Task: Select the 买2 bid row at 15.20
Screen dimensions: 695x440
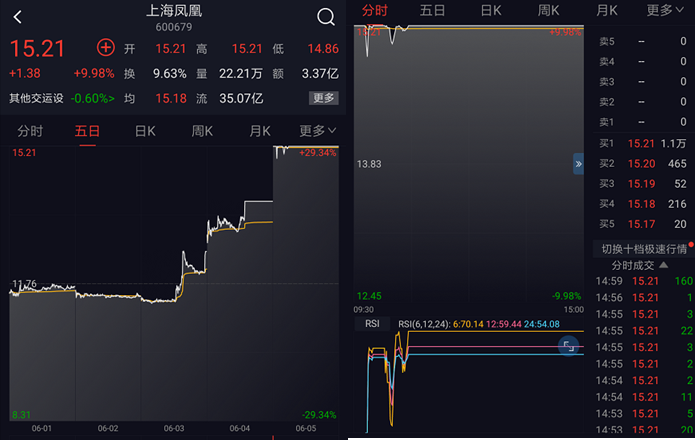Action: coord(643,164)
